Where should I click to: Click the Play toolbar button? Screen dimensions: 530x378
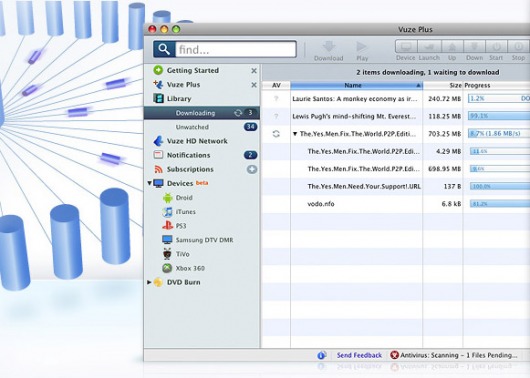pos(362,51)
